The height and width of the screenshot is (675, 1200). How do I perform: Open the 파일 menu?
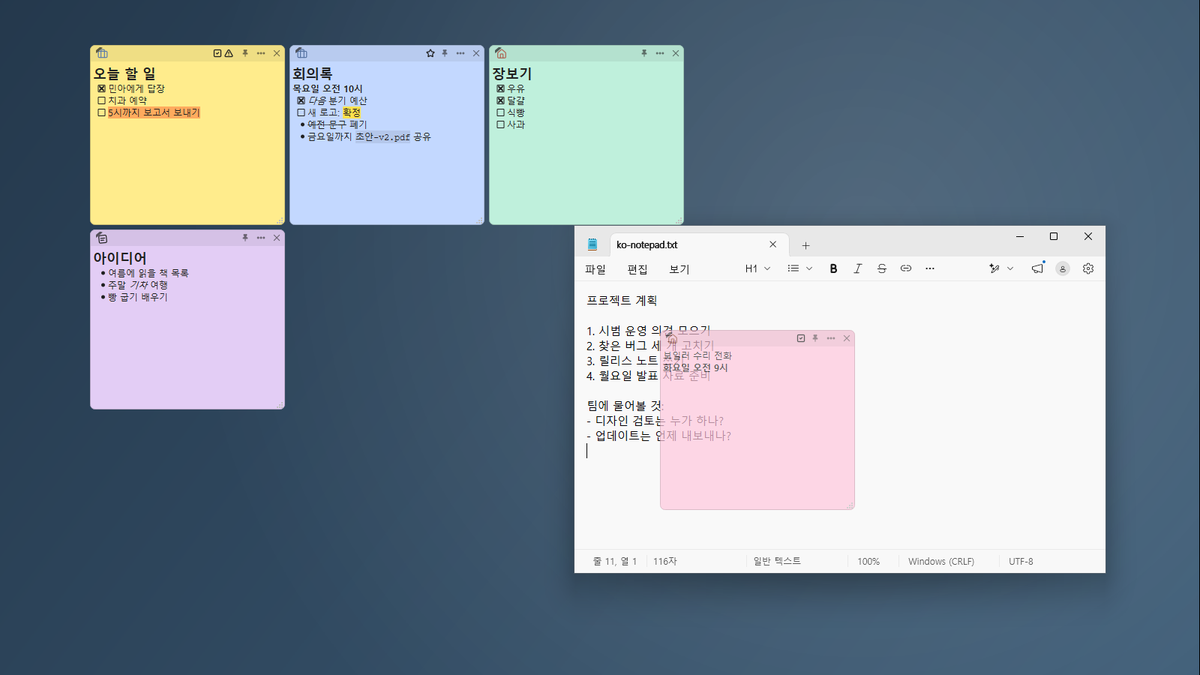595,269
